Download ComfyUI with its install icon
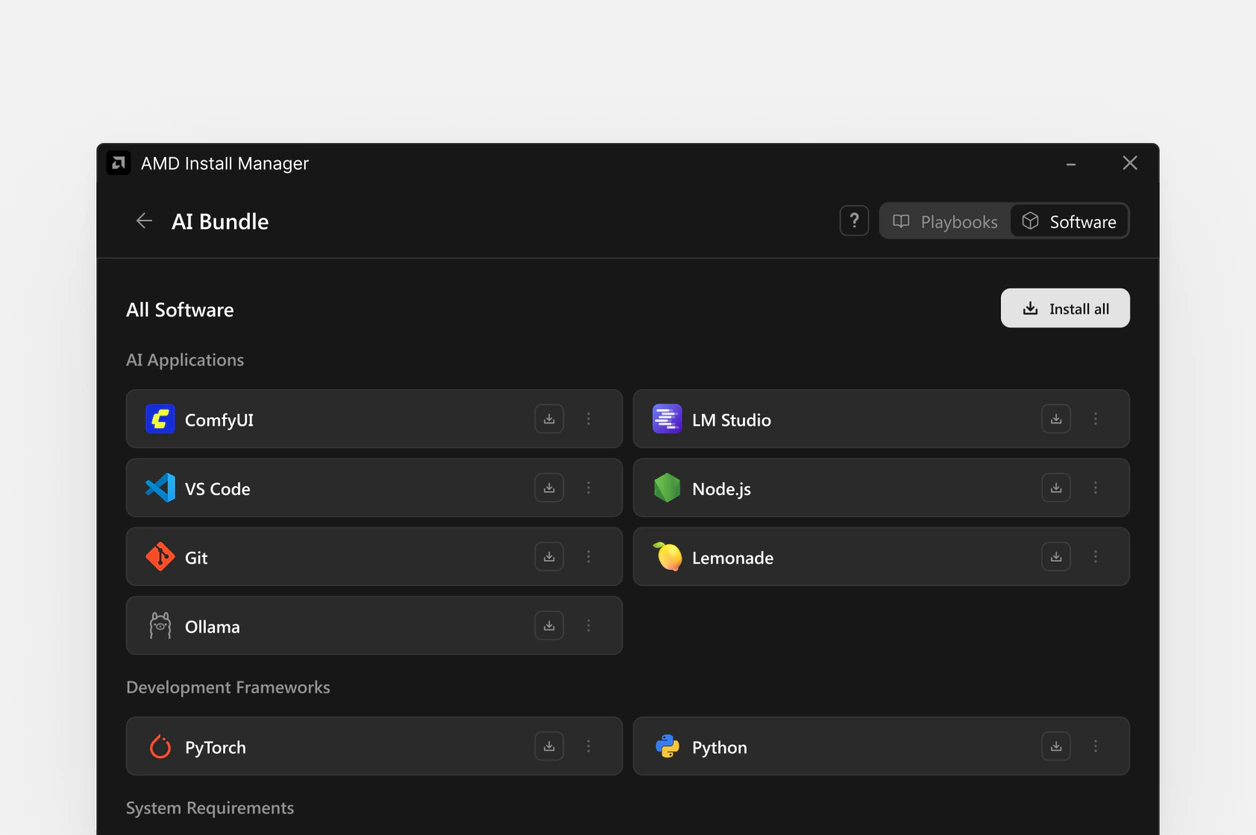1256x835 pixels. [549, 419]
